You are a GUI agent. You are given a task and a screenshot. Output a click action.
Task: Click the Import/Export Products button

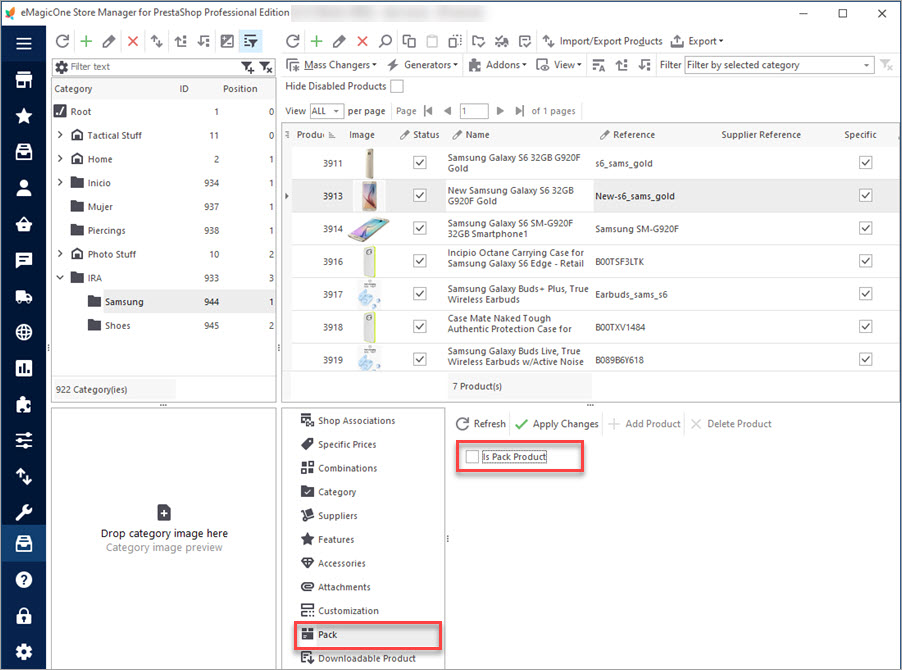click(602, 41)
